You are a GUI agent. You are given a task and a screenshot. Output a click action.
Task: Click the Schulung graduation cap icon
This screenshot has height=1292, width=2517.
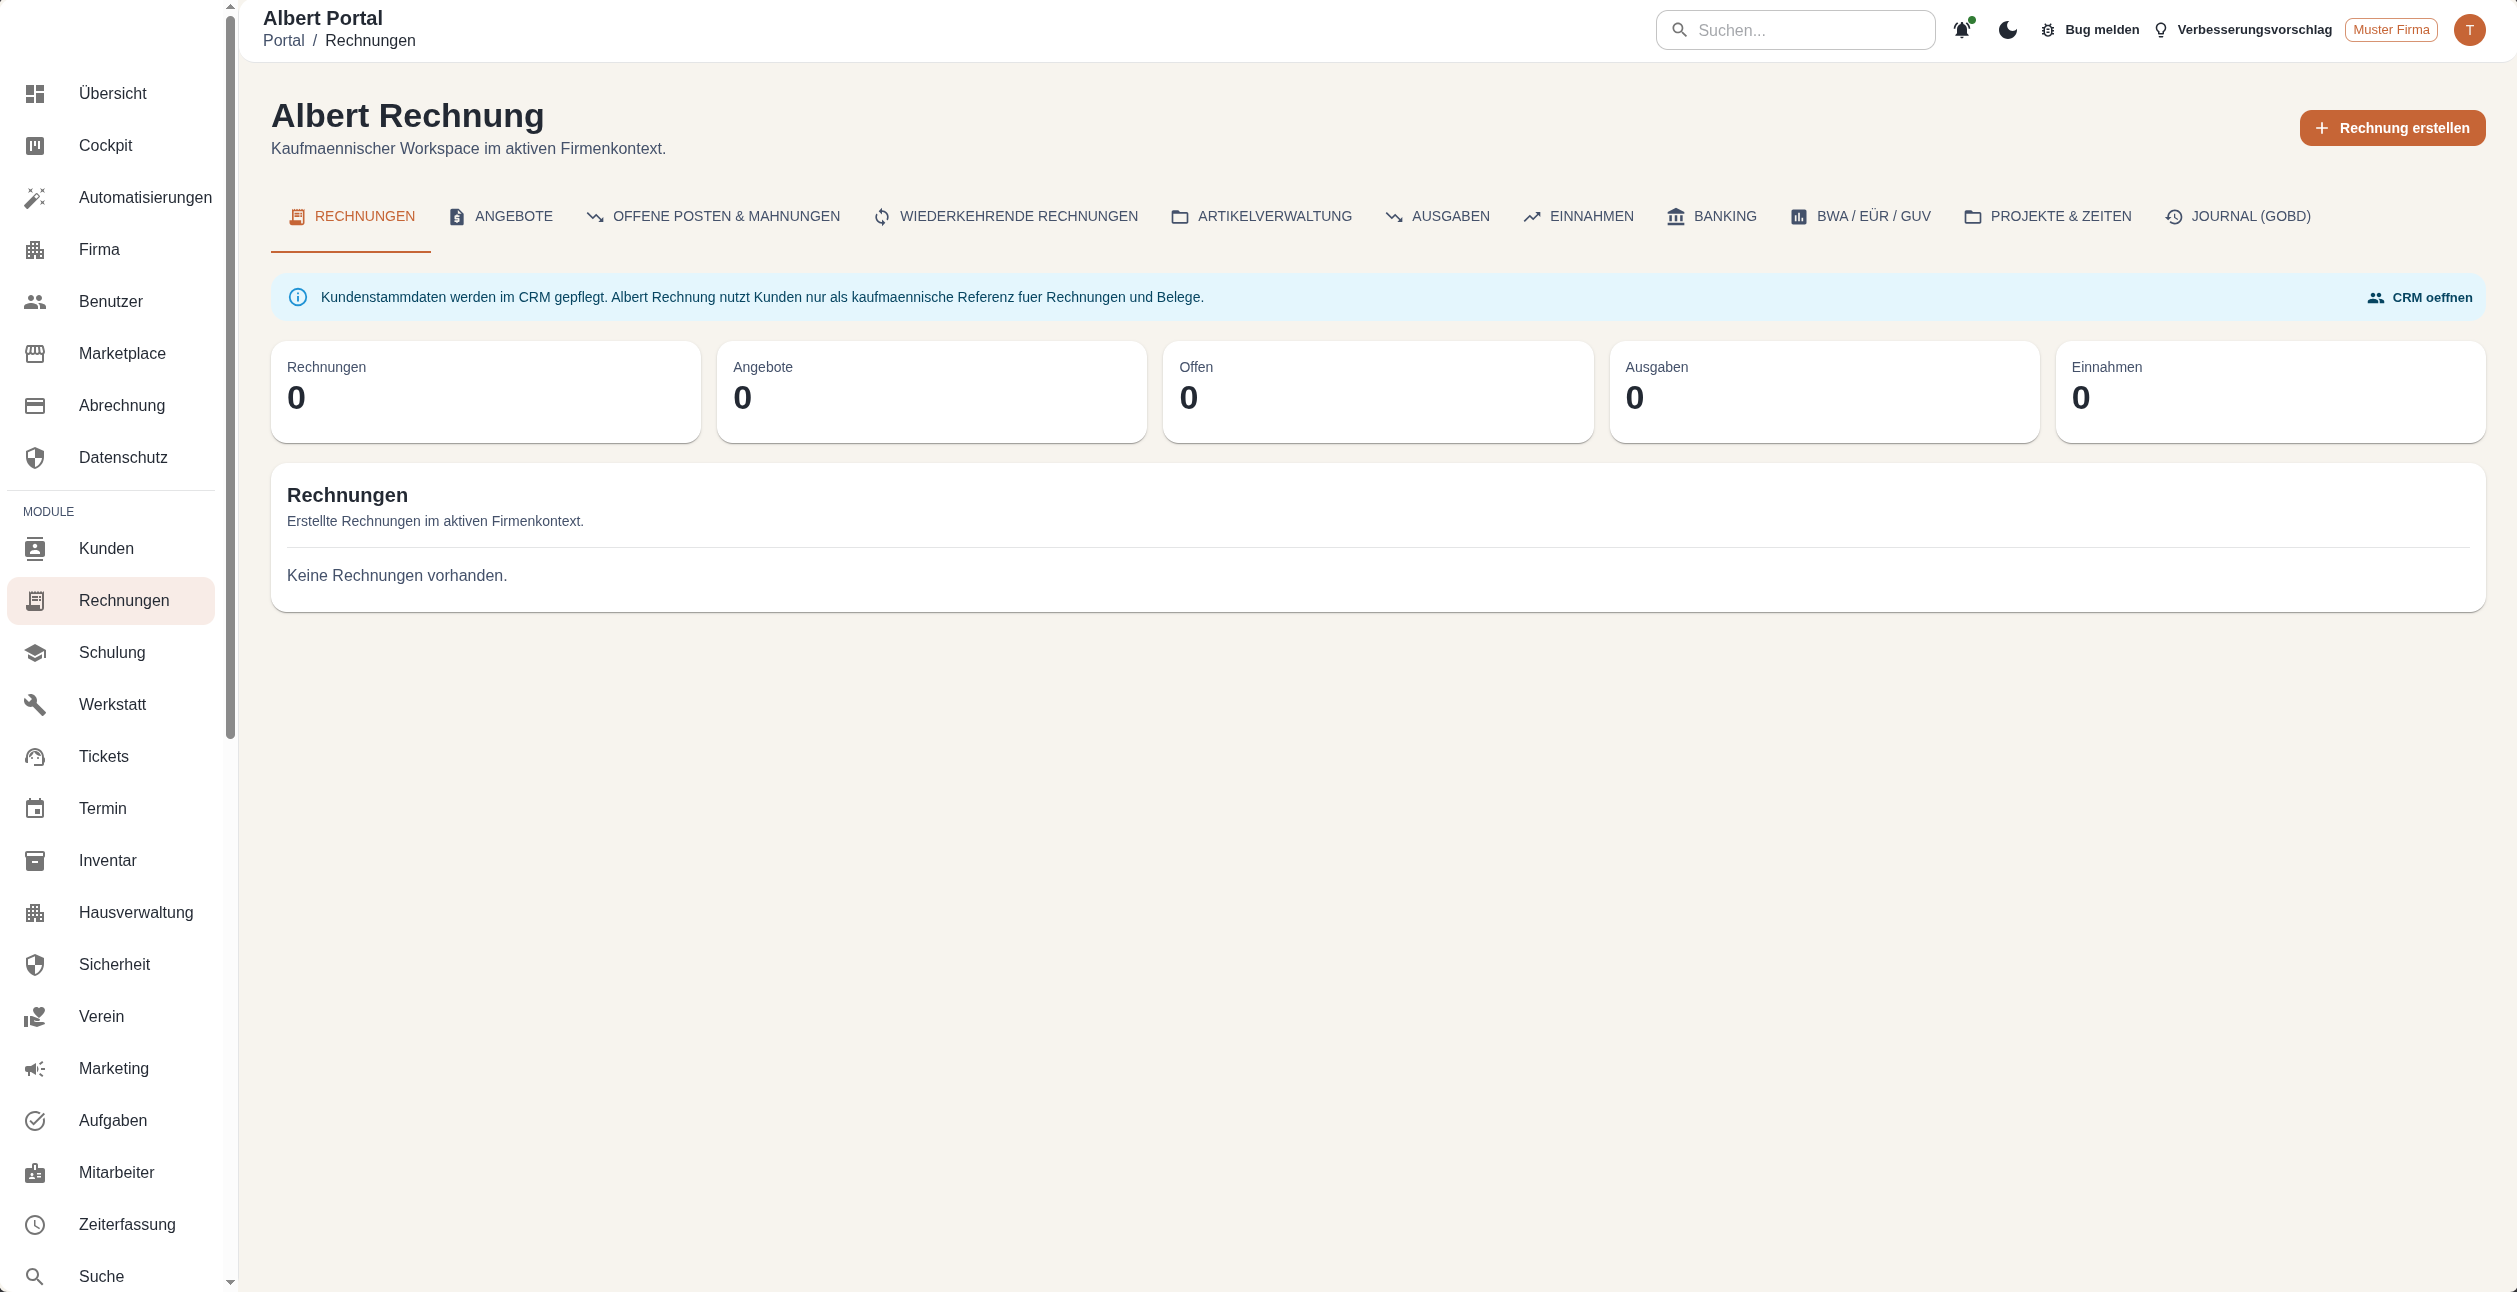tap(35, 653)
